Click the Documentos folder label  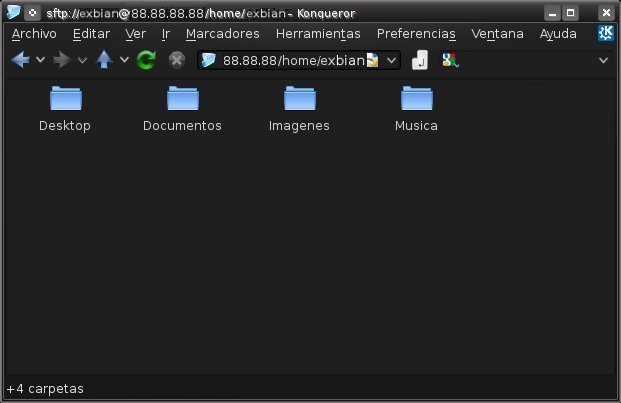point(182,126)
